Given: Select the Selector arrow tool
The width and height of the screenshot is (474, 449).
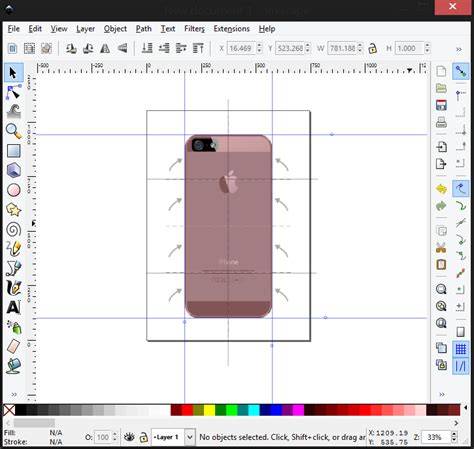Looking at the screenshot, I should [13, 72].
